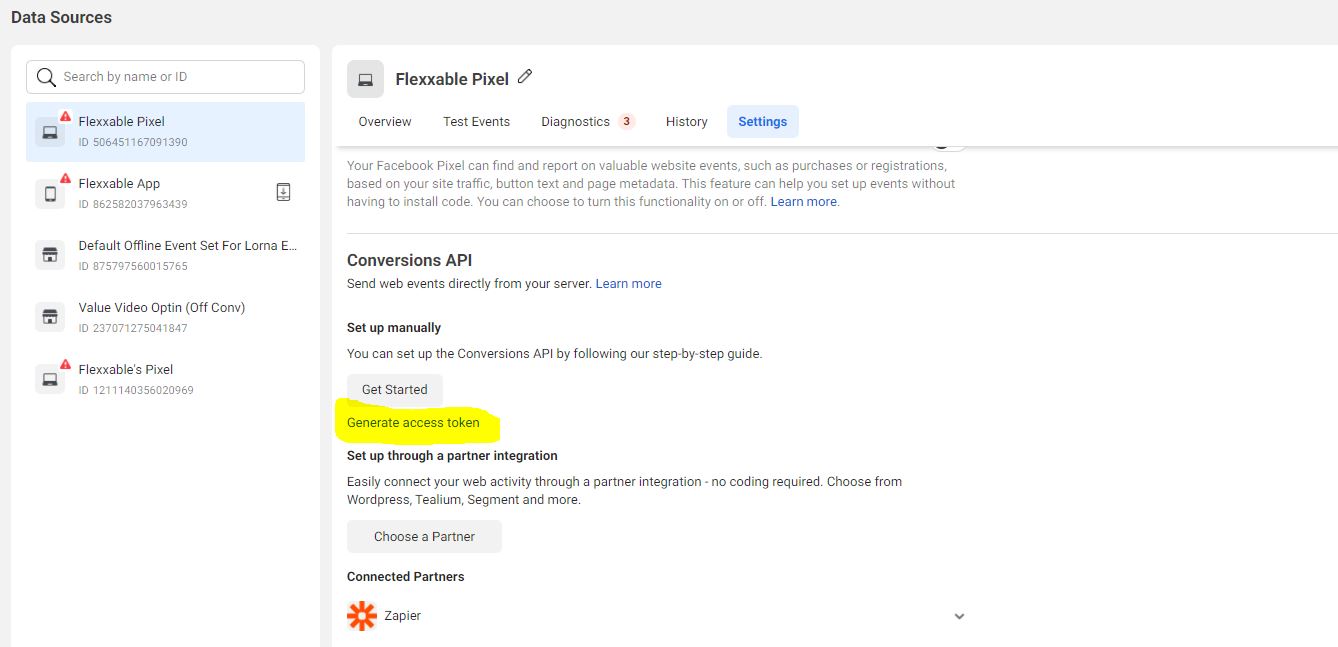The image size is (1338, 647).
Task: View the History tab
Action: coord(686,120)
